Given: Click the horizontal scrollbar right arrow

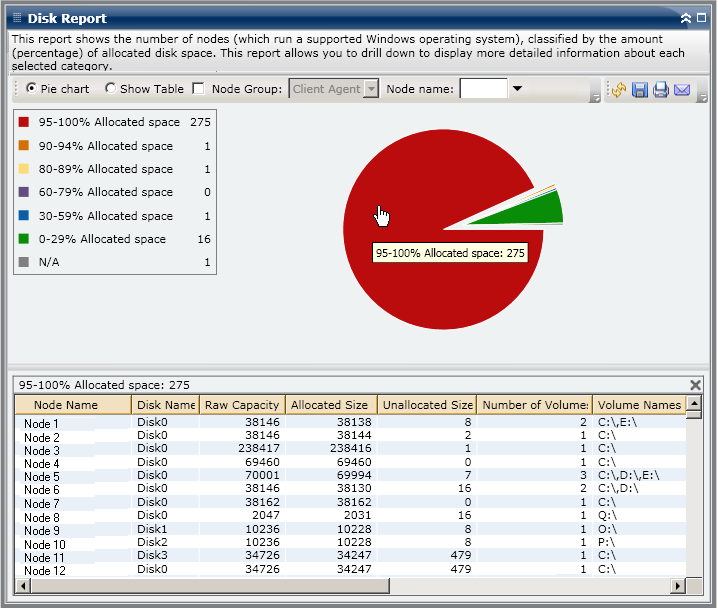Looking at the screenshot, I should click(678, 585).
